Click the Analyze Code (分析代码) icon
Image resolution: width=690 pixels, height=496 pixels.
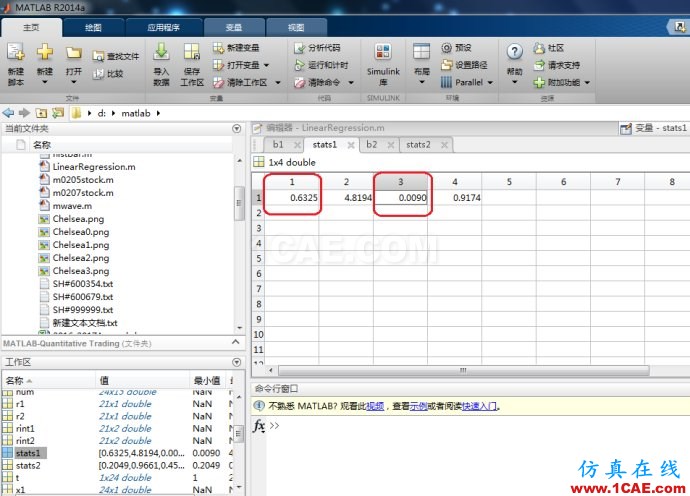[299, 48]
